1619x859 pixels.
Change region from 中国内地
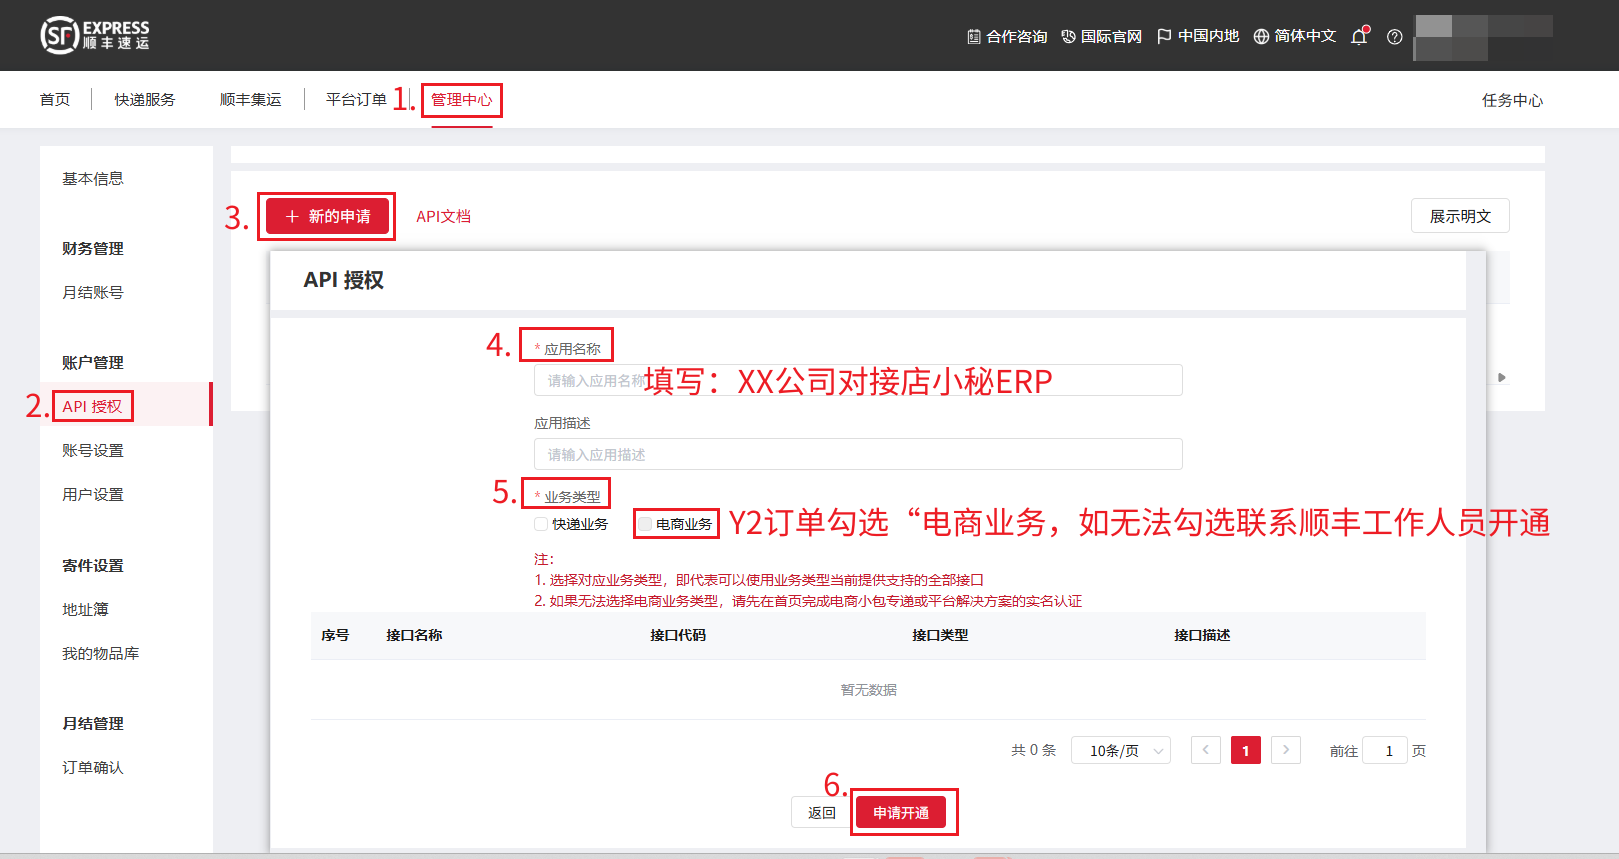click(x=1198, y=37)
